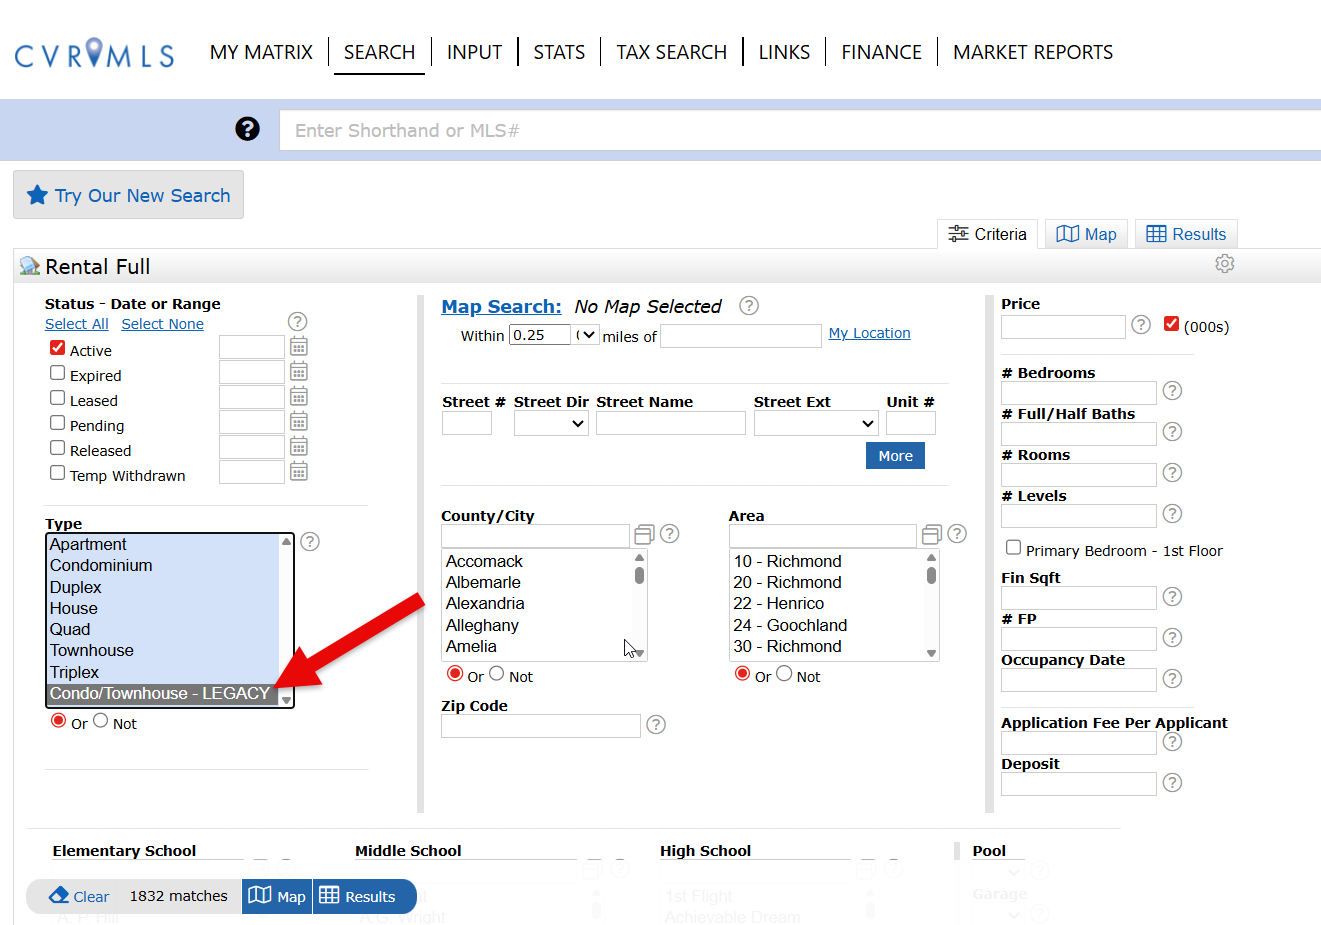Click the Zip Code input field
This screenshot has width=1321, height=925.
[x=541, y=726]
